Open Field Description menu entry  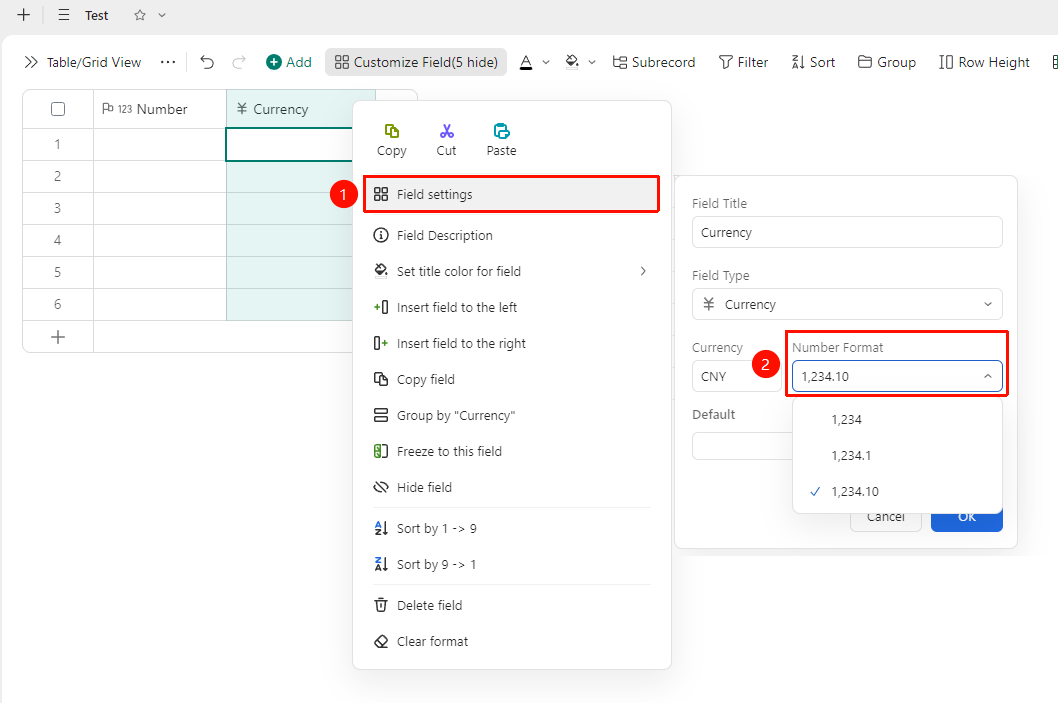coord(511,235)
